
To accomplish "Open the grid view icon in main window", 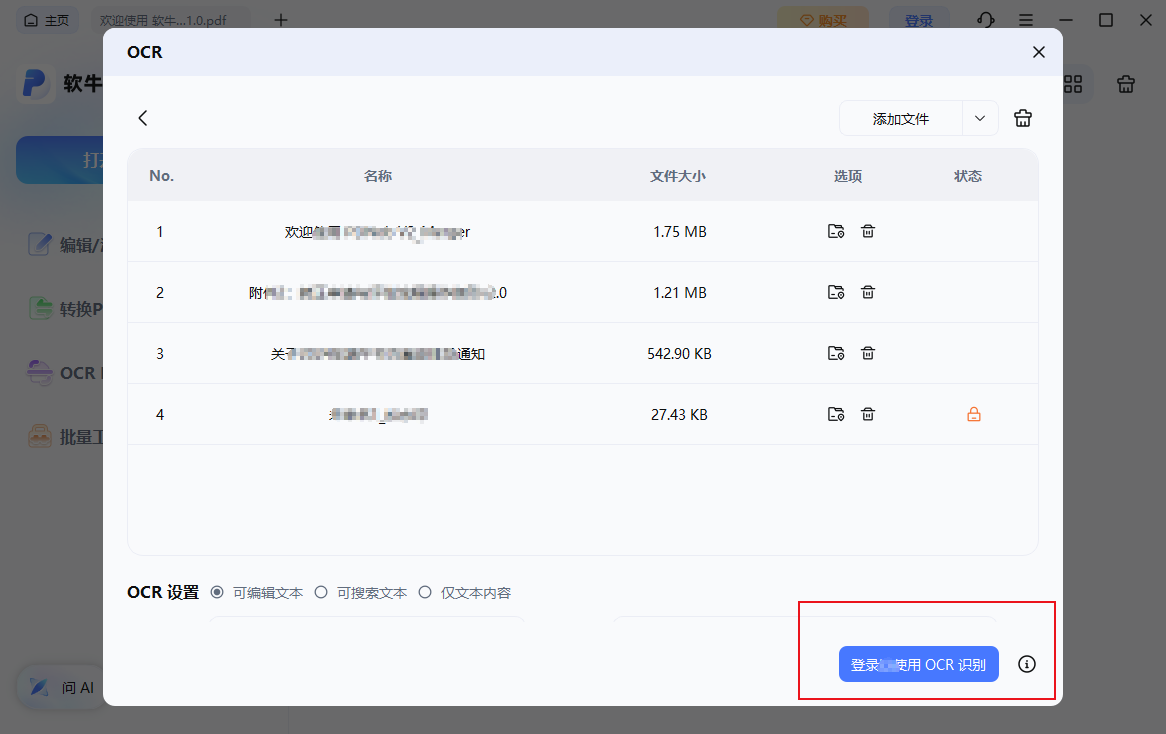I will 1073,84.
